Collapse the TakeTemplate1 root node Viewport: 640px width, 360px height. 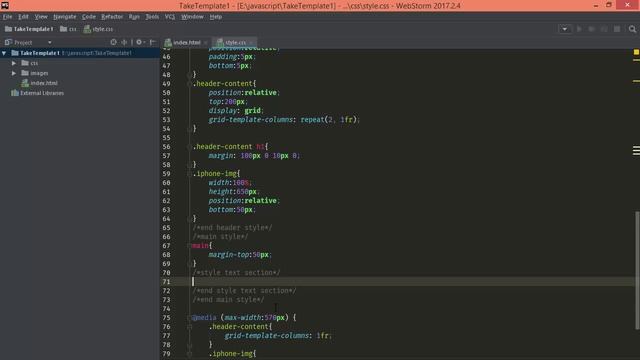click(4, 53)
